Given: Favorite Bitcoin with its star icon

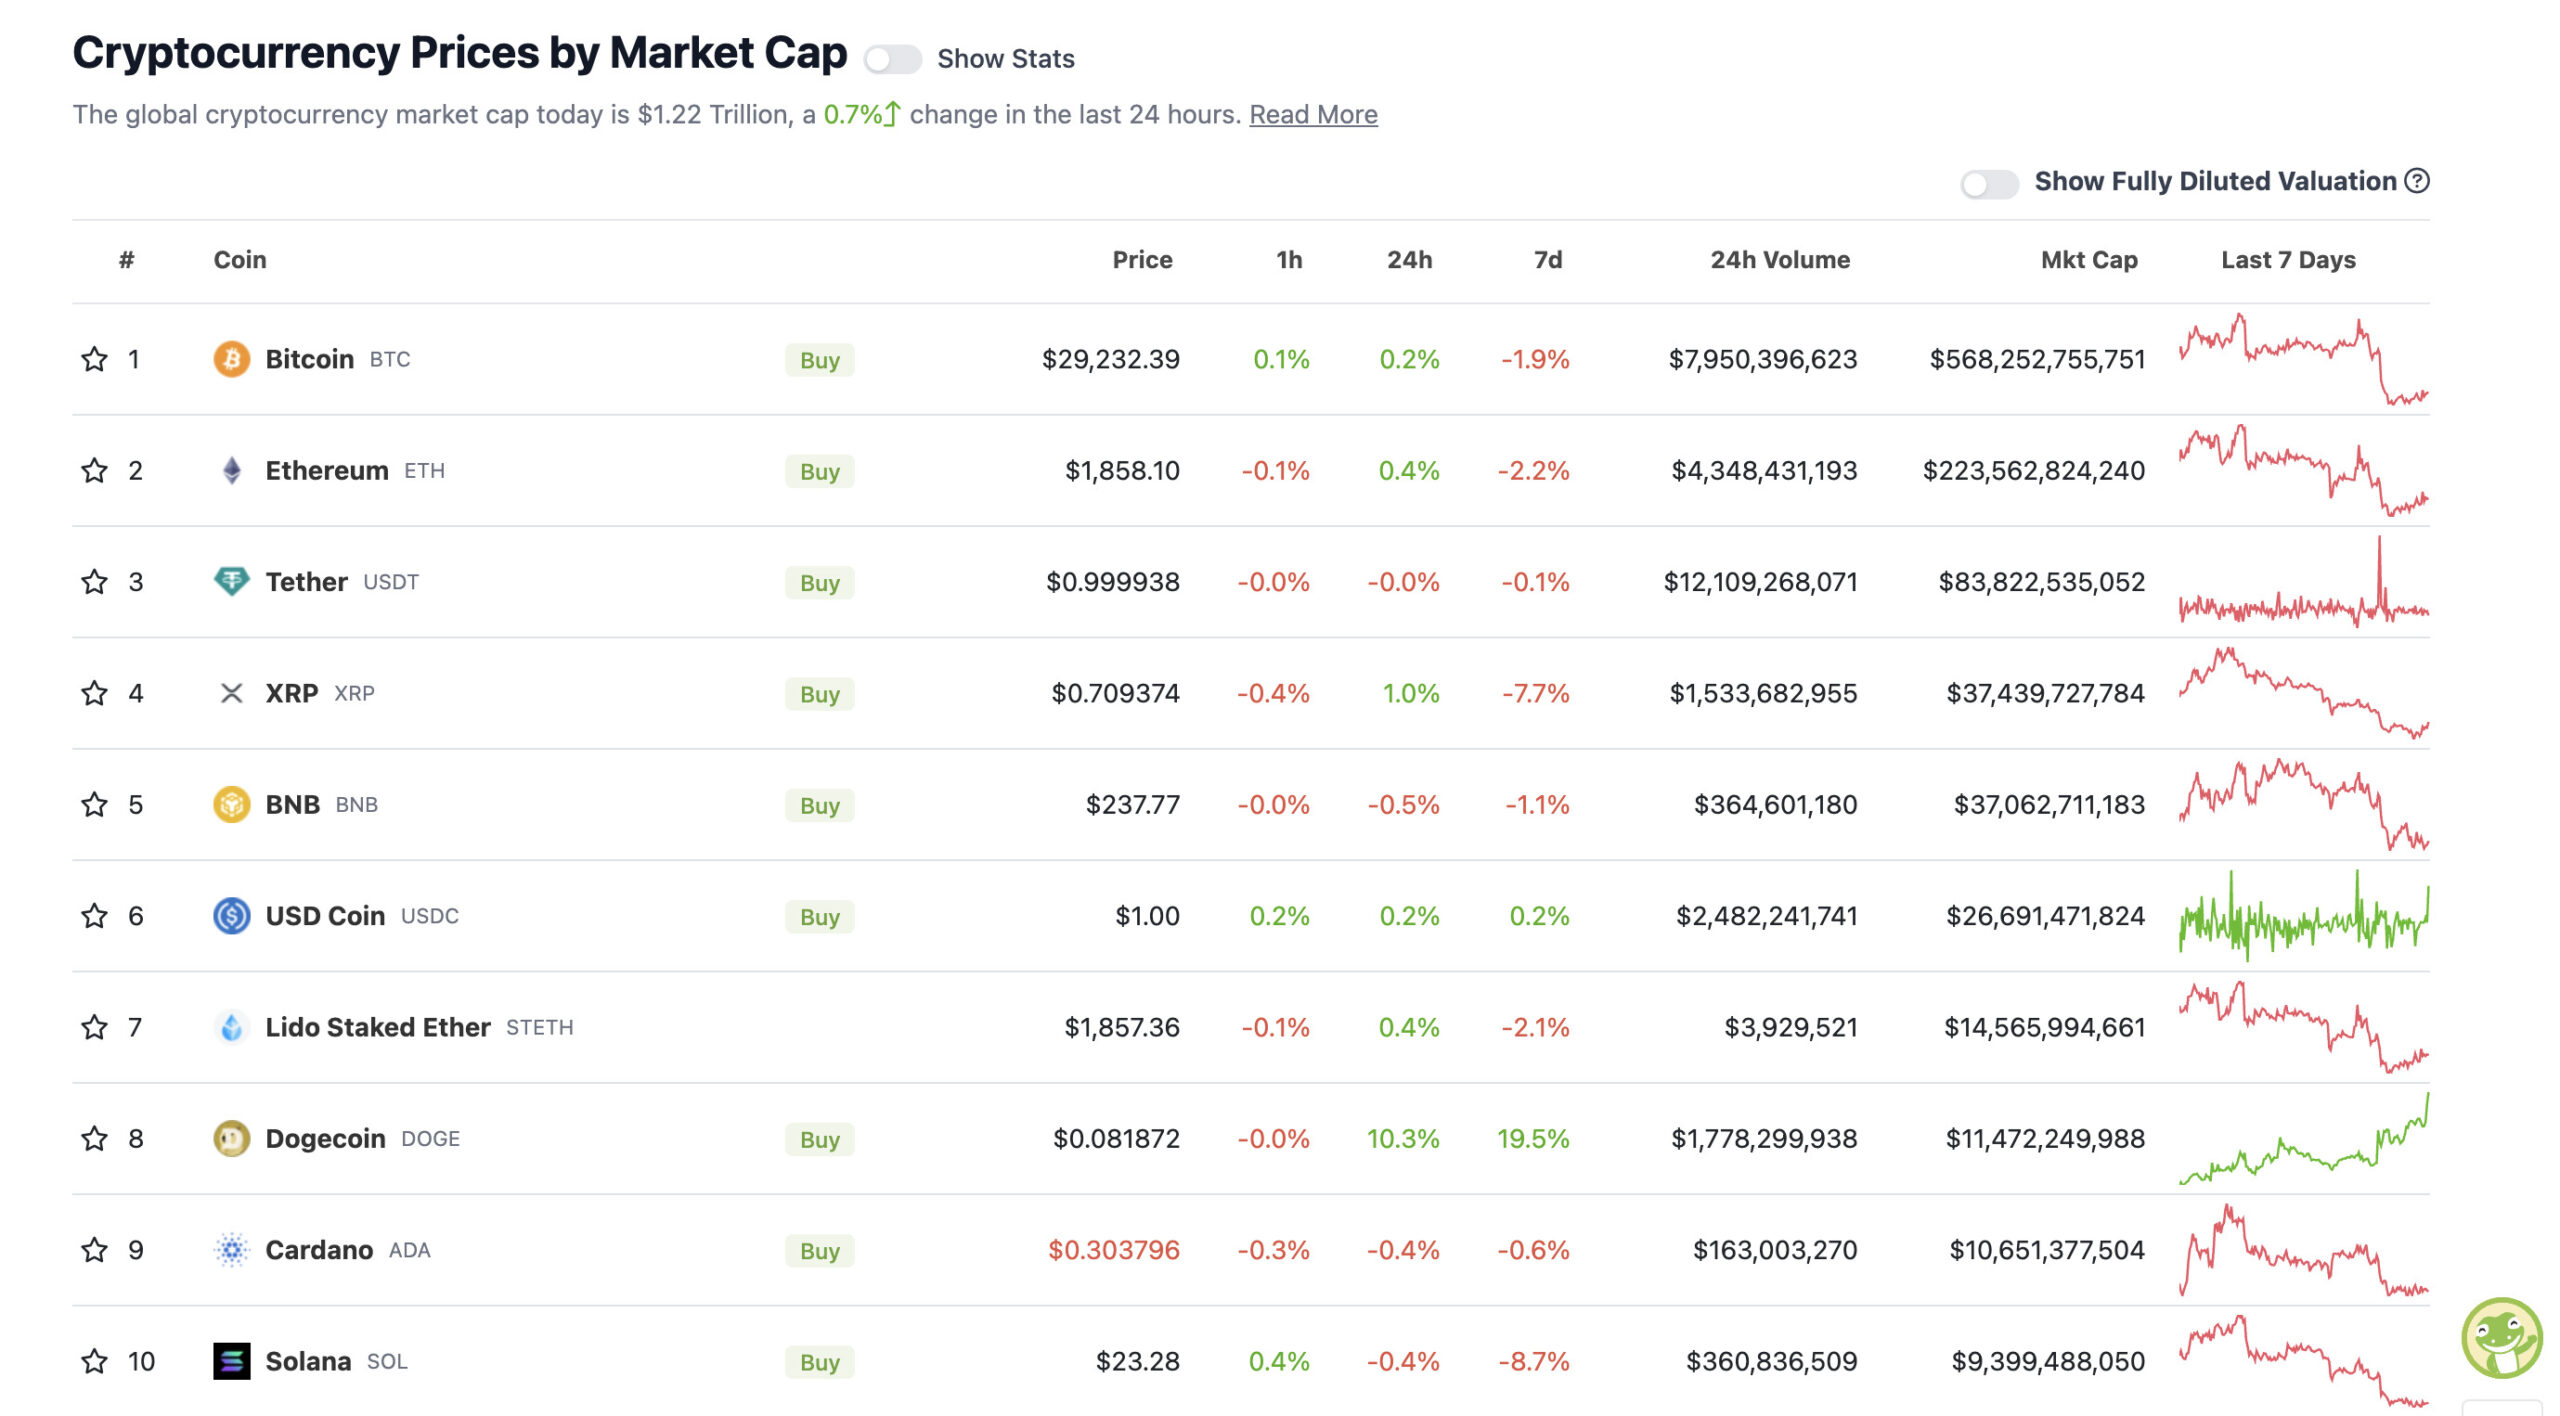Looking at the screenshot, I should pos(94,359).
